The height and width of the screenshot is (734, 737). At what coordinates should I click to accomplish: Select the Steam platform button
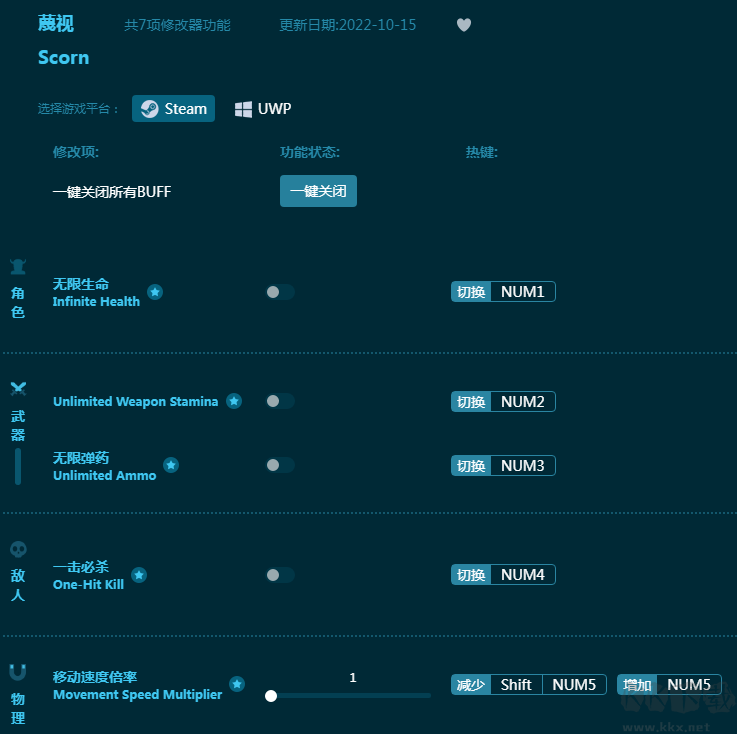click(x=173, y=109)
